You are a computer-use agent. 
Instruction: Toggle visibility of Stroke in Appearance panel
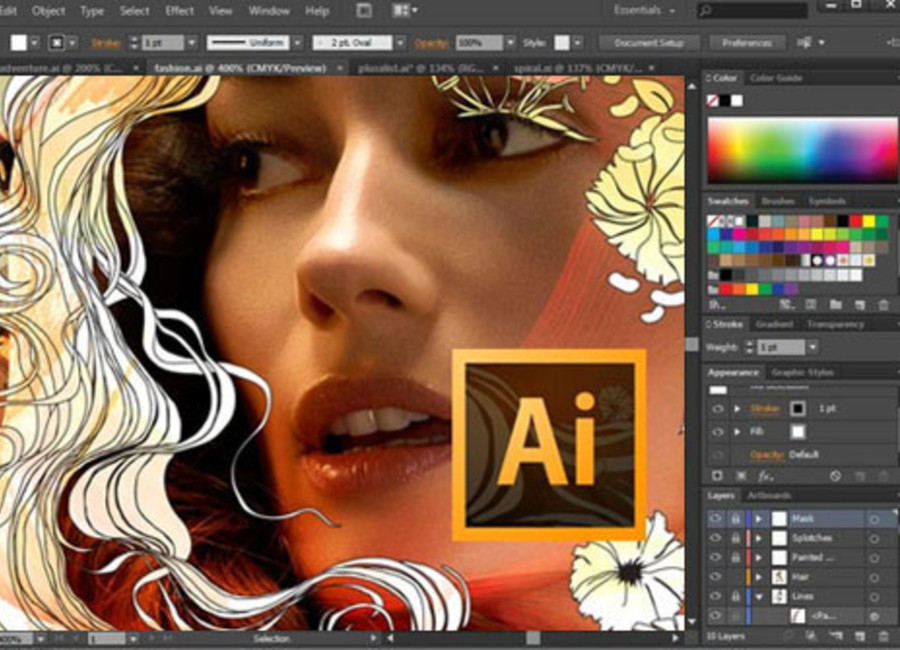tap(717, 409)
